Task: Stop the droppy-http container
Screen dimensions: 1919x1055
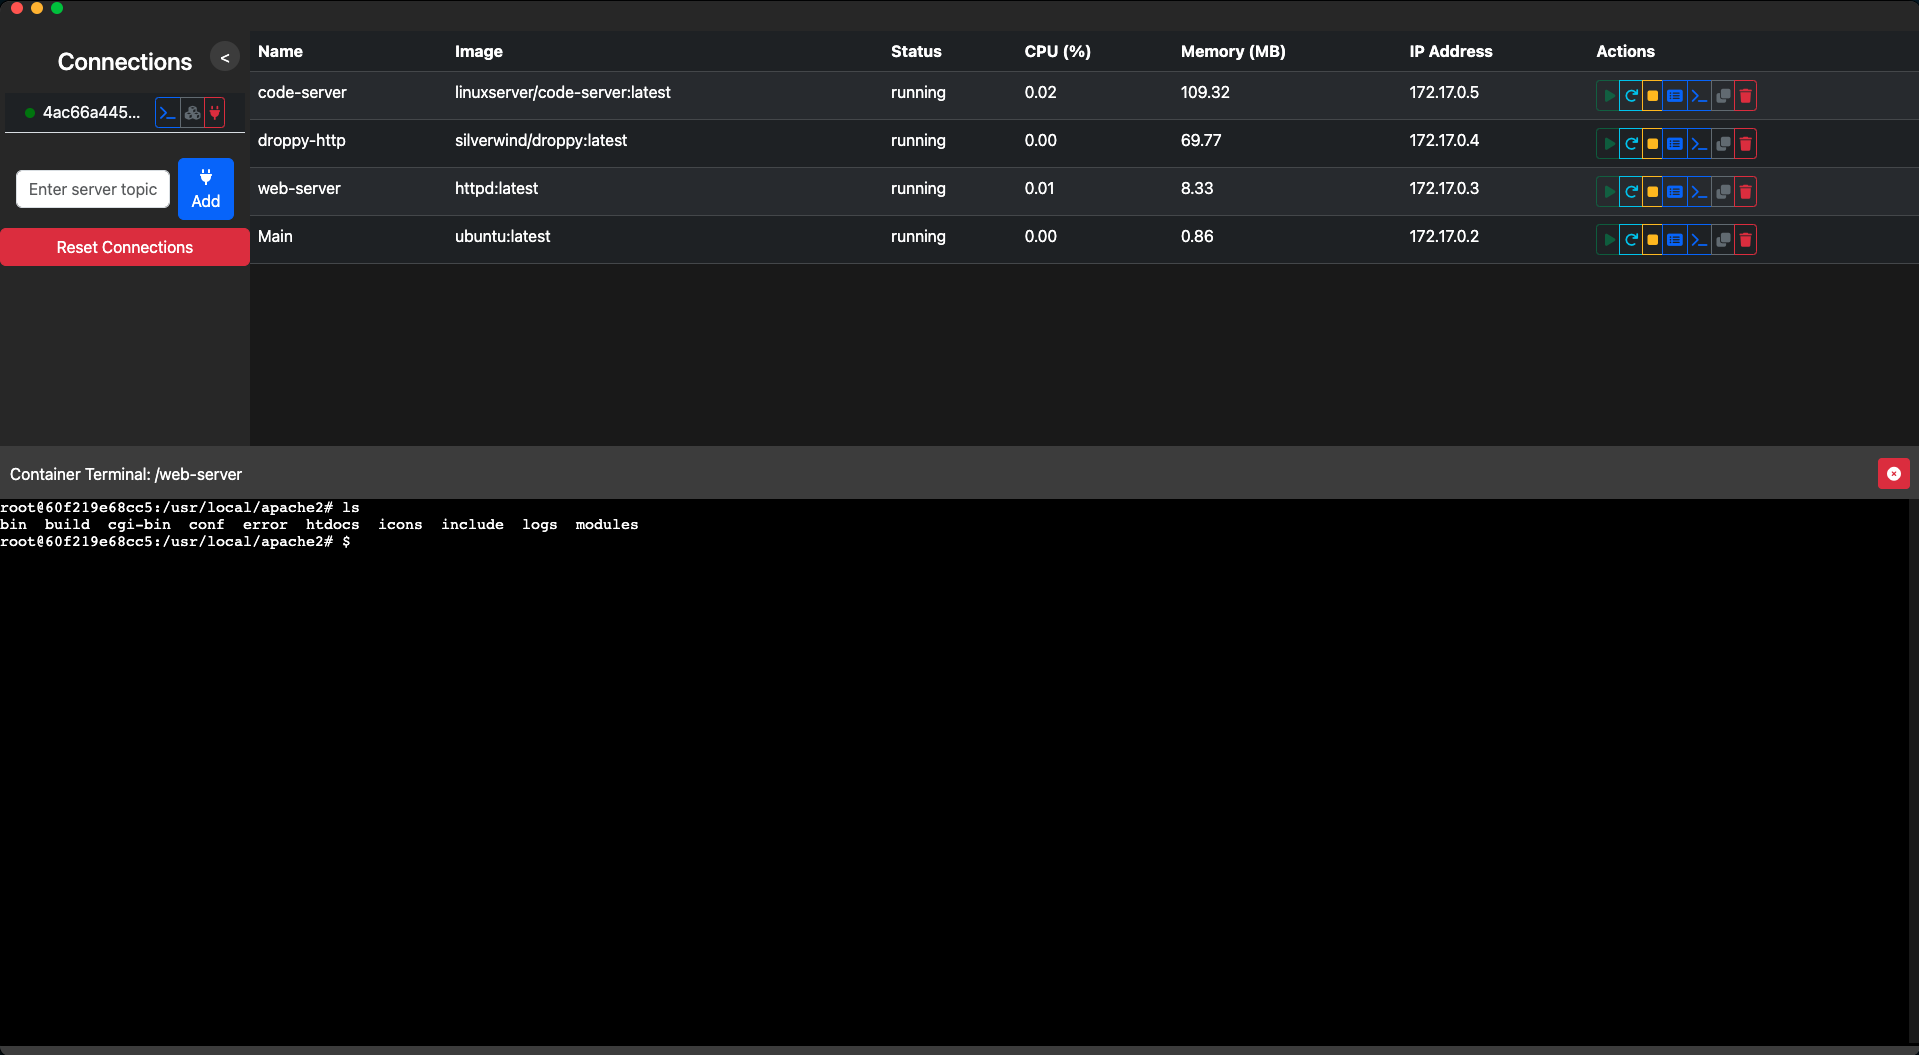Action: (1653, 144)
